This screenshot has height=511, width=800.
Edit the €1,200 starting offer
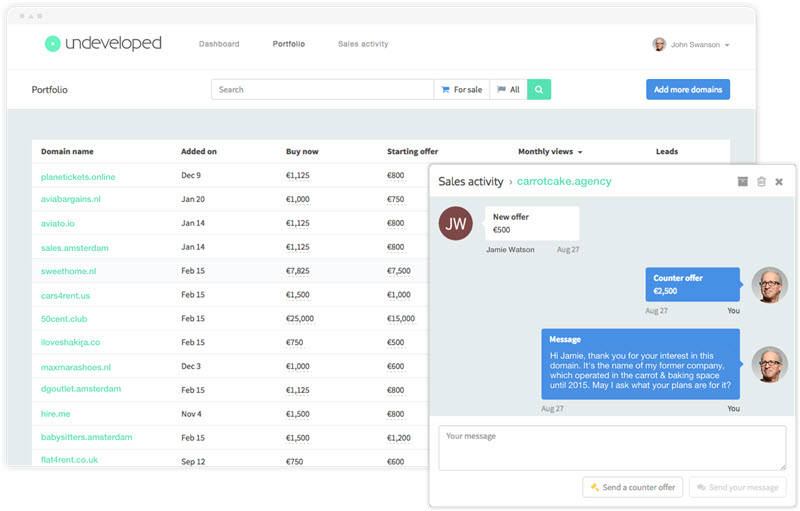coord(398,438)
